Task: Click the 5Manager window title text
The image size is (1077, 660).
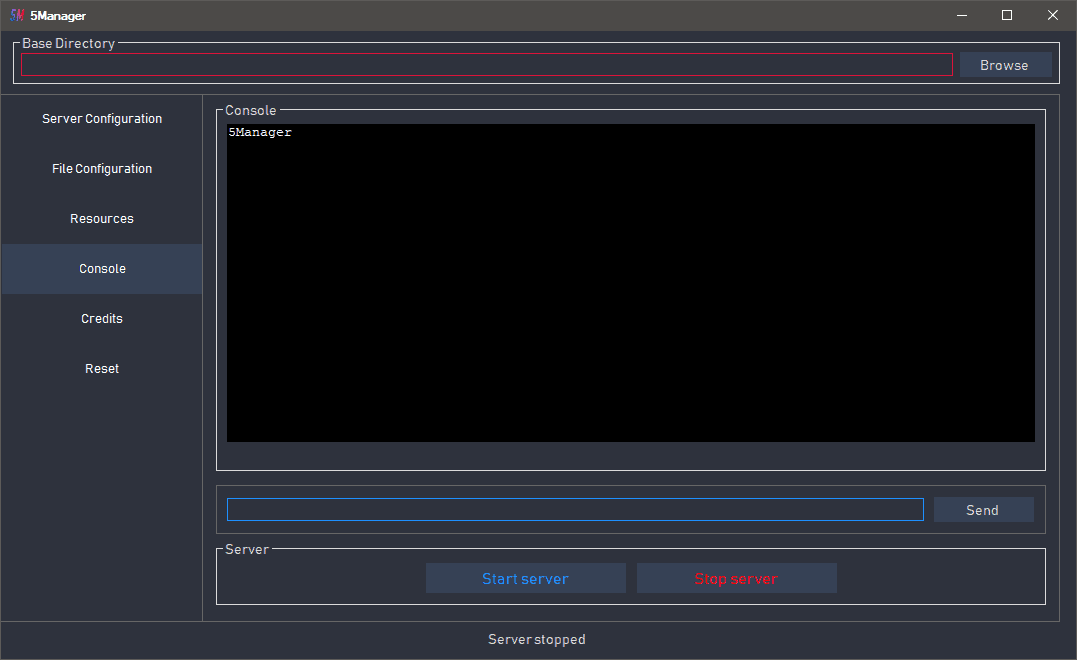Action: click(58, 16)
